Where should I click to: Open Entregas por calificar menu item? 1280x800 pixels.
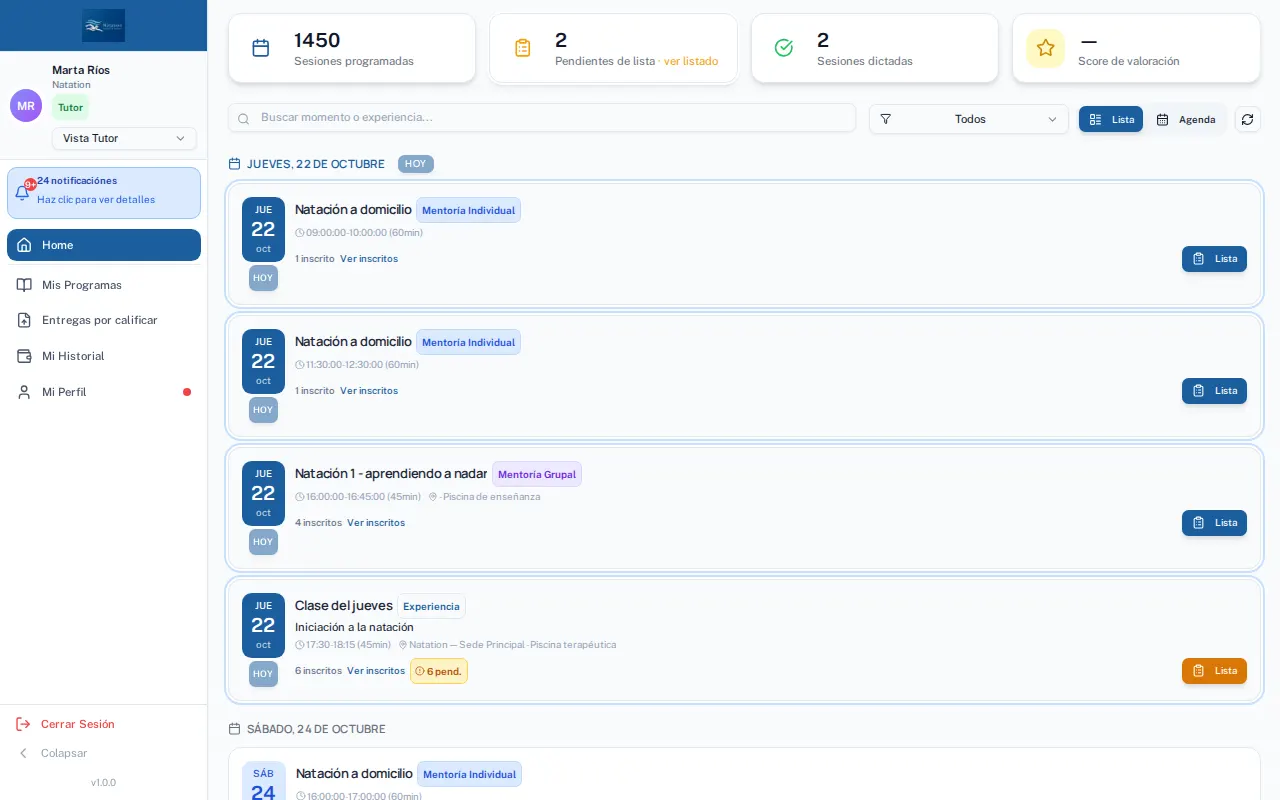click(x=104, y=320)
